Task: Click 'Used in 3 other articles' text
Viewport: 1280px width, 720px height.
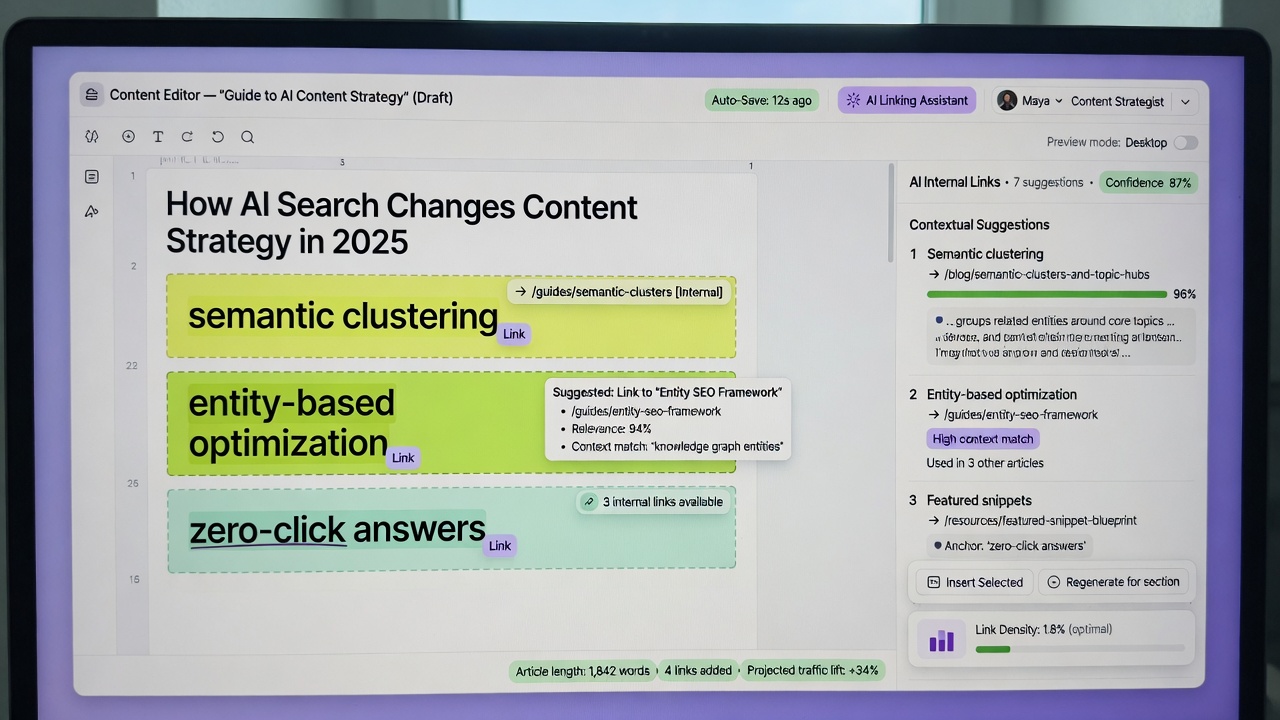Action: pyautogui.click(x=985, y=463)
